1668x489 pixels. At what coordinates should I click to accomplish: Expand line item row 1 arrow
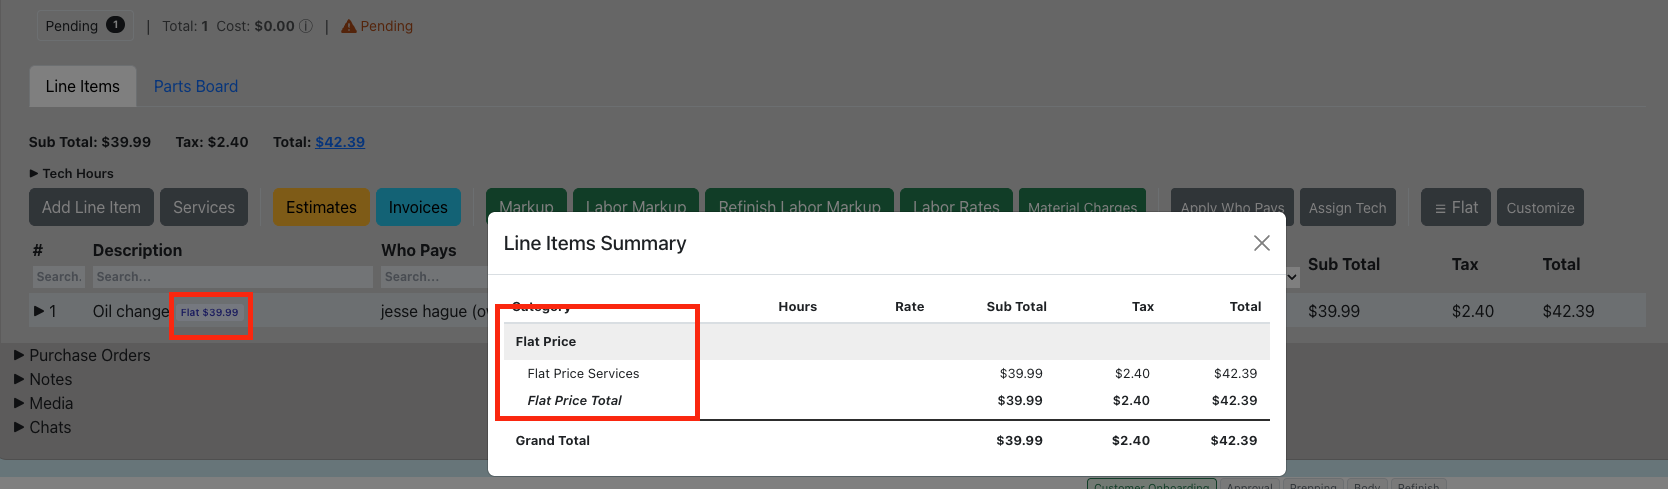(39, 311)
